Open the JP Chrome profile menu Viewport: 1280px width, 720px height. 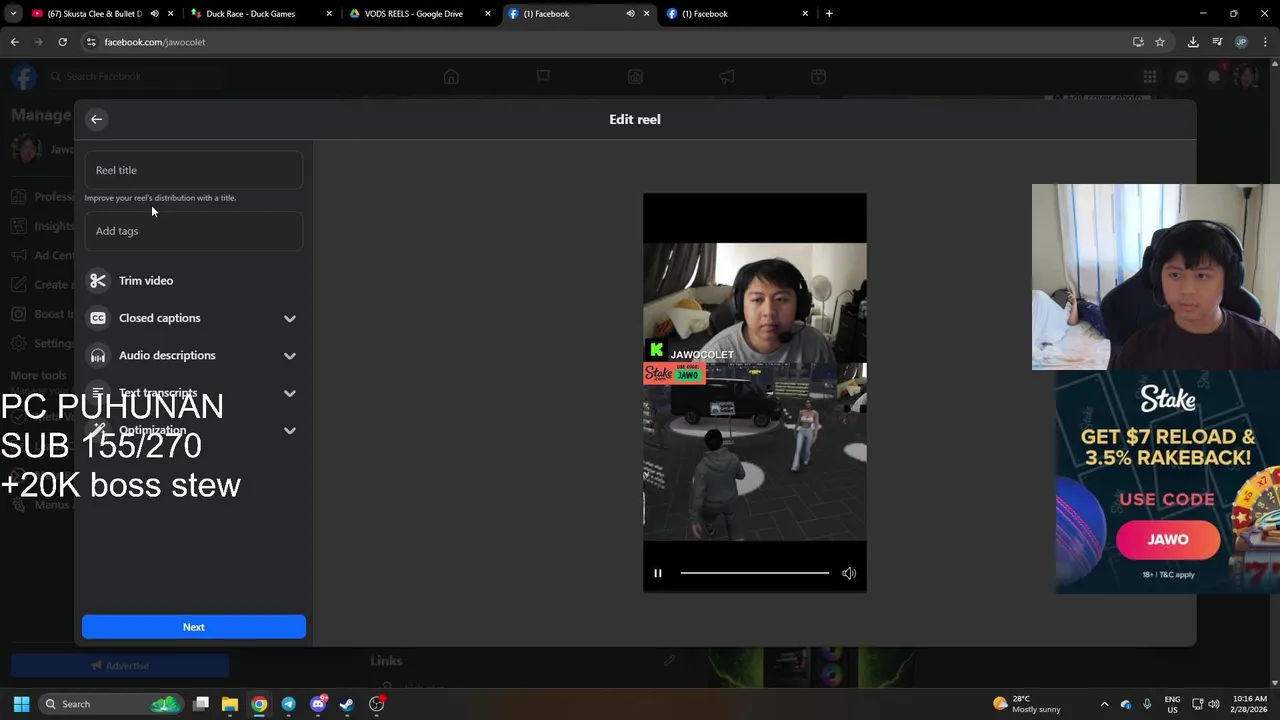point(1241,42)
